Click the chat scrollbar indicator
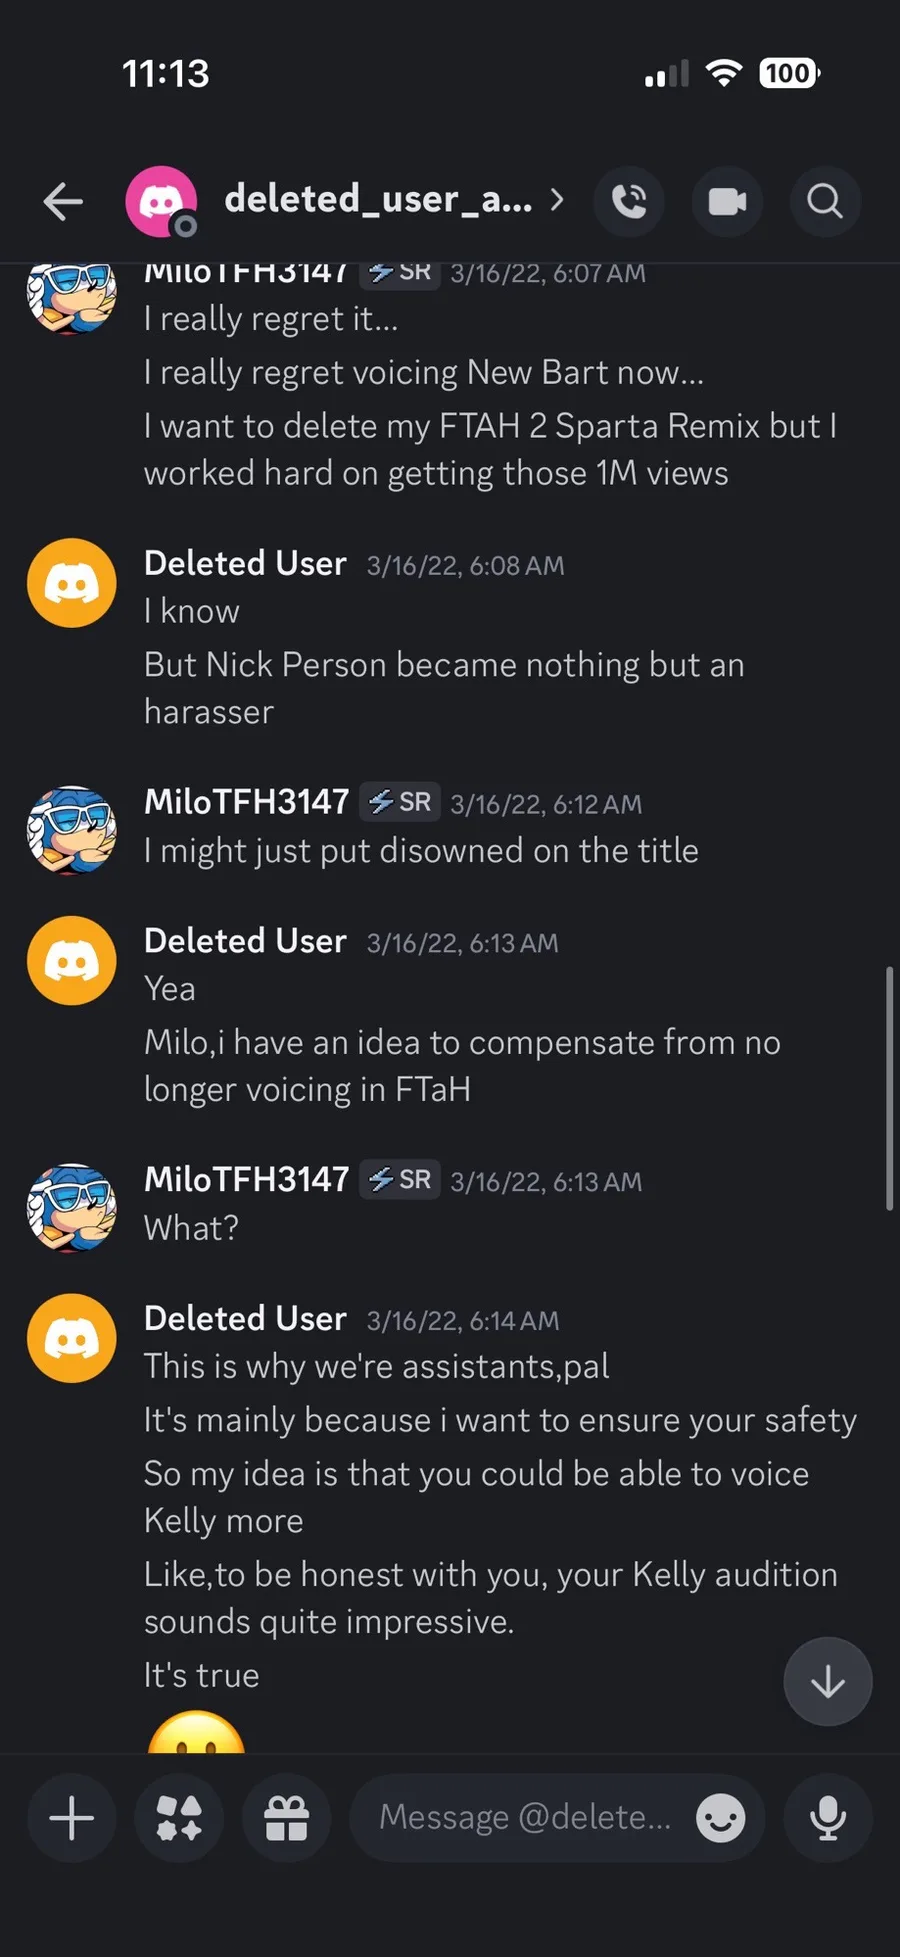Viewport: 900px width, 1957px height. (x=889, y=1088)
